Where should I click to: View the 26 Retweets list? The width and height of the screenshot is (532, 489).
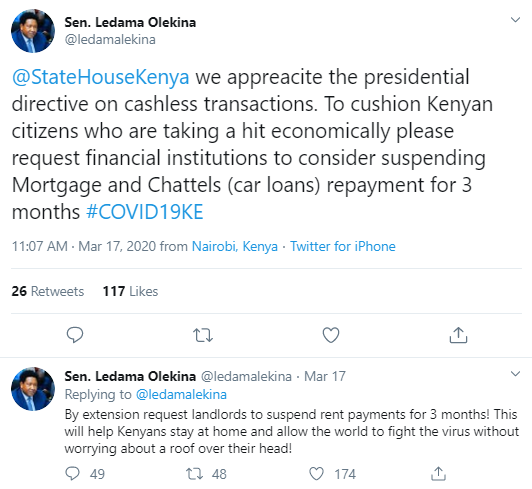(48, 291)
